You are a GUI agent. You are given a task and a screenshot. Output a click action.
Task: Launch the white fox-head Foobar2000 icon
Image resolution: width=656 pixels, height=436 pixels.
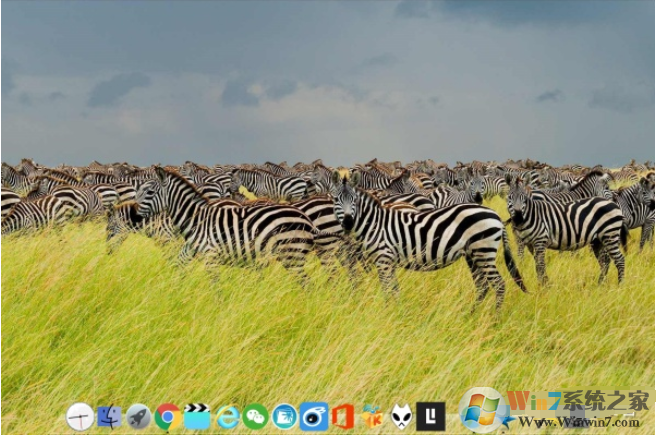click(401, 417)
